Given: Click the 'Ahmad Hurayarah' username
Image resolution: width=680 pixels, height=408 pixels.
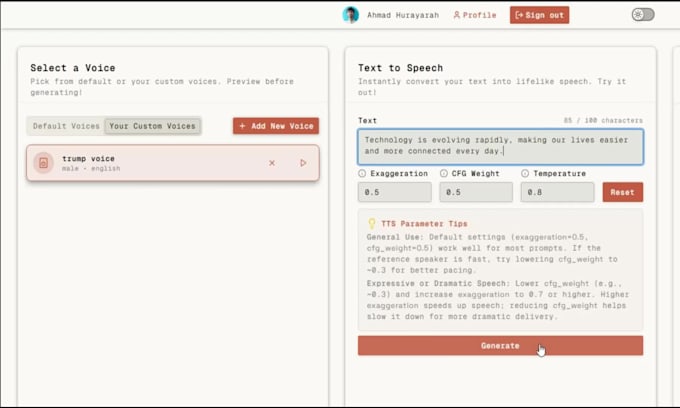Looking at the screenshot, I should tap(403, 15).
